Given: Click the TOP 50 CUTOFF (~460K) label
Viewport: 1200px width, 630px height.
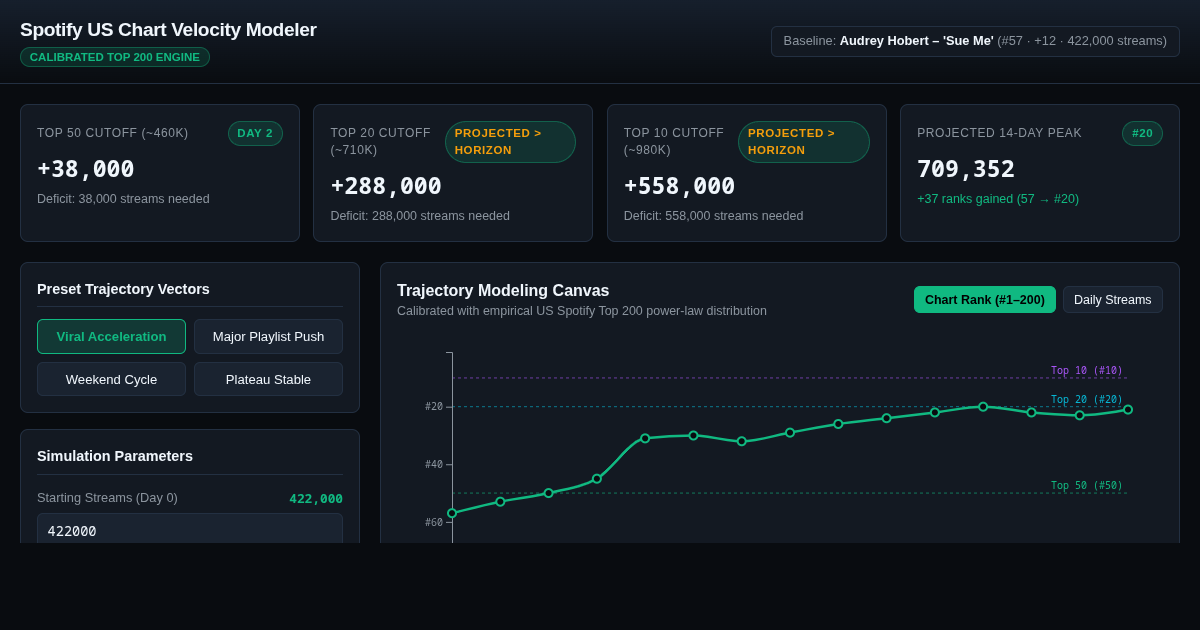Looking at the screenshot, I should pyautogui.click(x=112, y=133).
